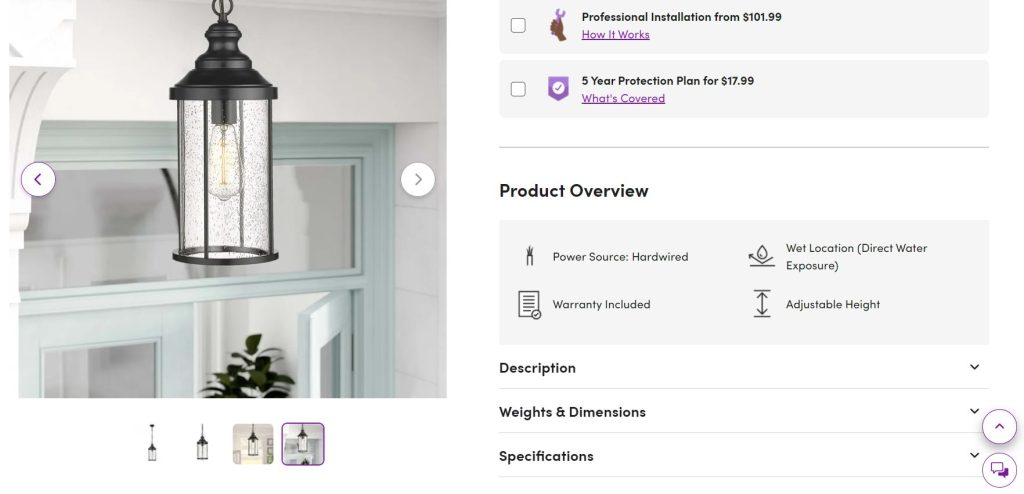This screenshot has width=1024, height=494.
Task: Open the How It Works link
Action: (615, 34)
